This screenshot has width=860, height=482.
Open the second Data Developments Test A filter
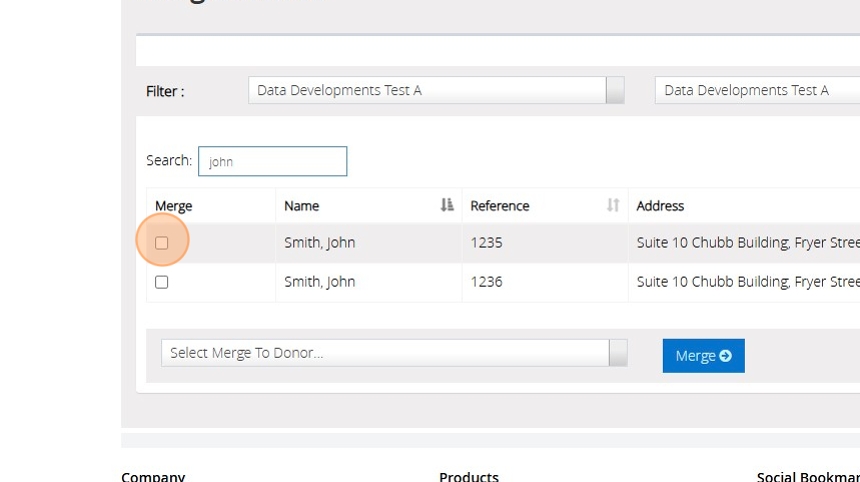[757, 90]
